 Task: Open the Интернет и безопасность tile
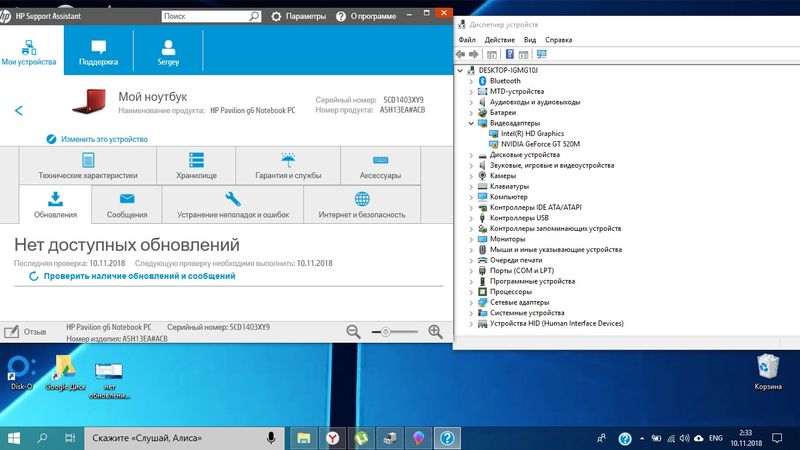tap(362, 205)
